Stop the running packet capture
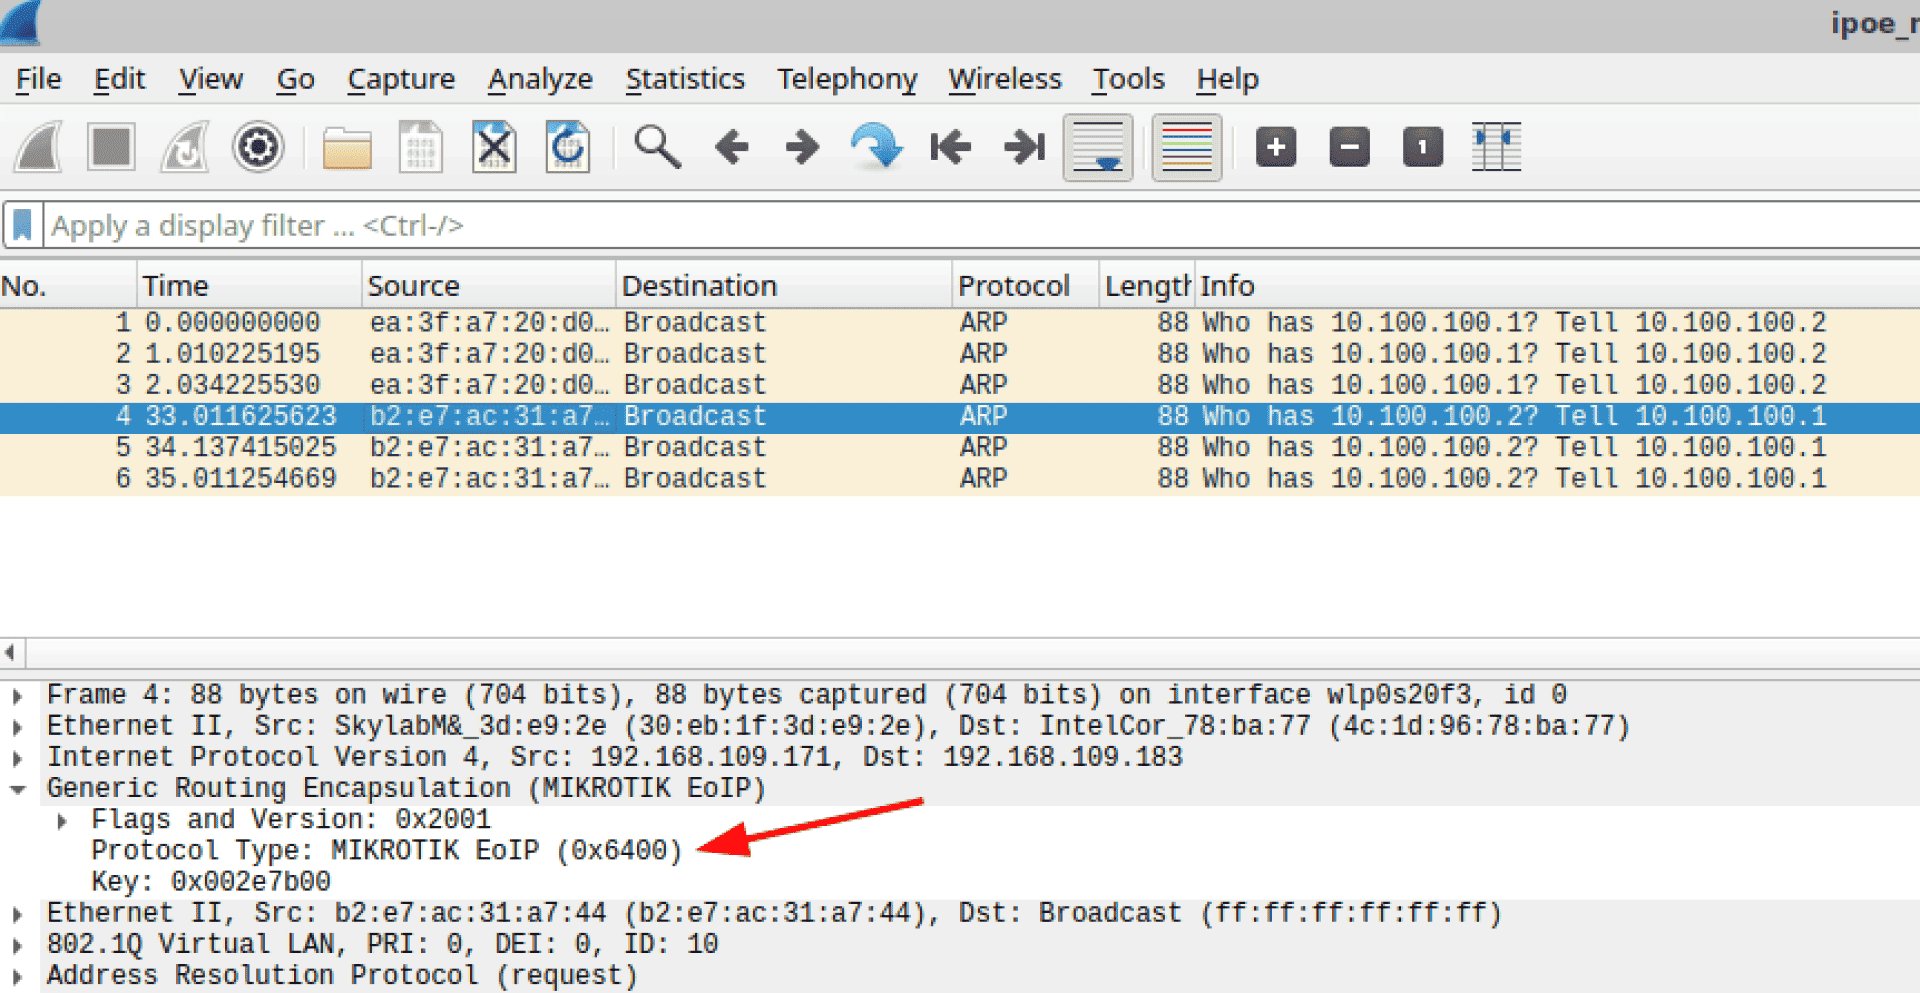Screen dimensions: 1920x993 pyautogui.click(x=111, y=148)
